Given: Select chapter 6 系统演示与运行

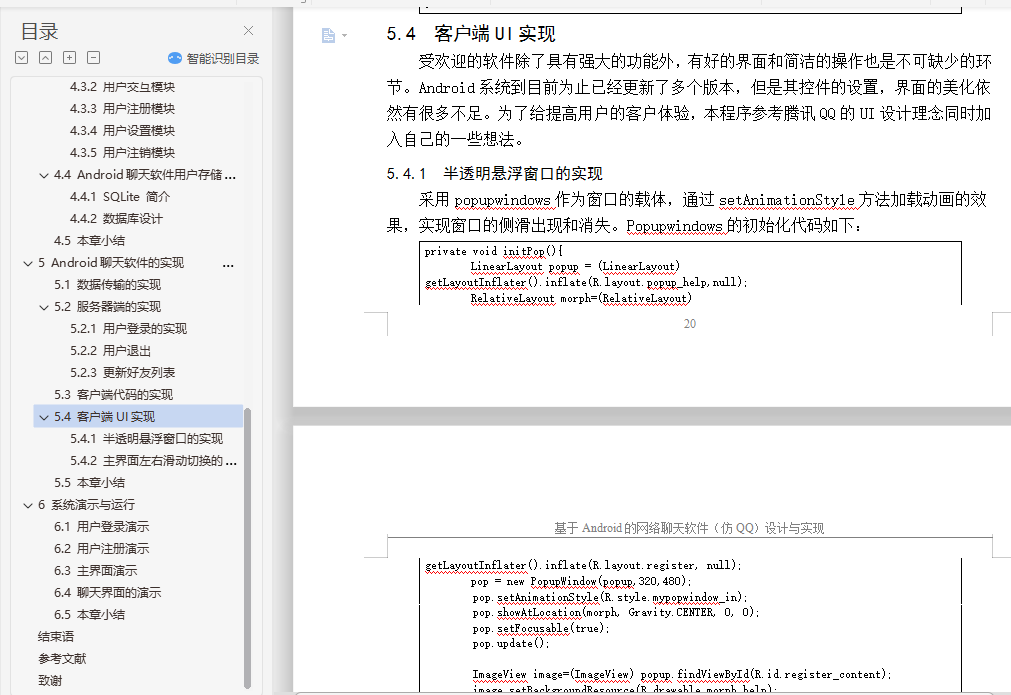Looking at the screenshot, I should pyautogui.click(x=86, y=504).
